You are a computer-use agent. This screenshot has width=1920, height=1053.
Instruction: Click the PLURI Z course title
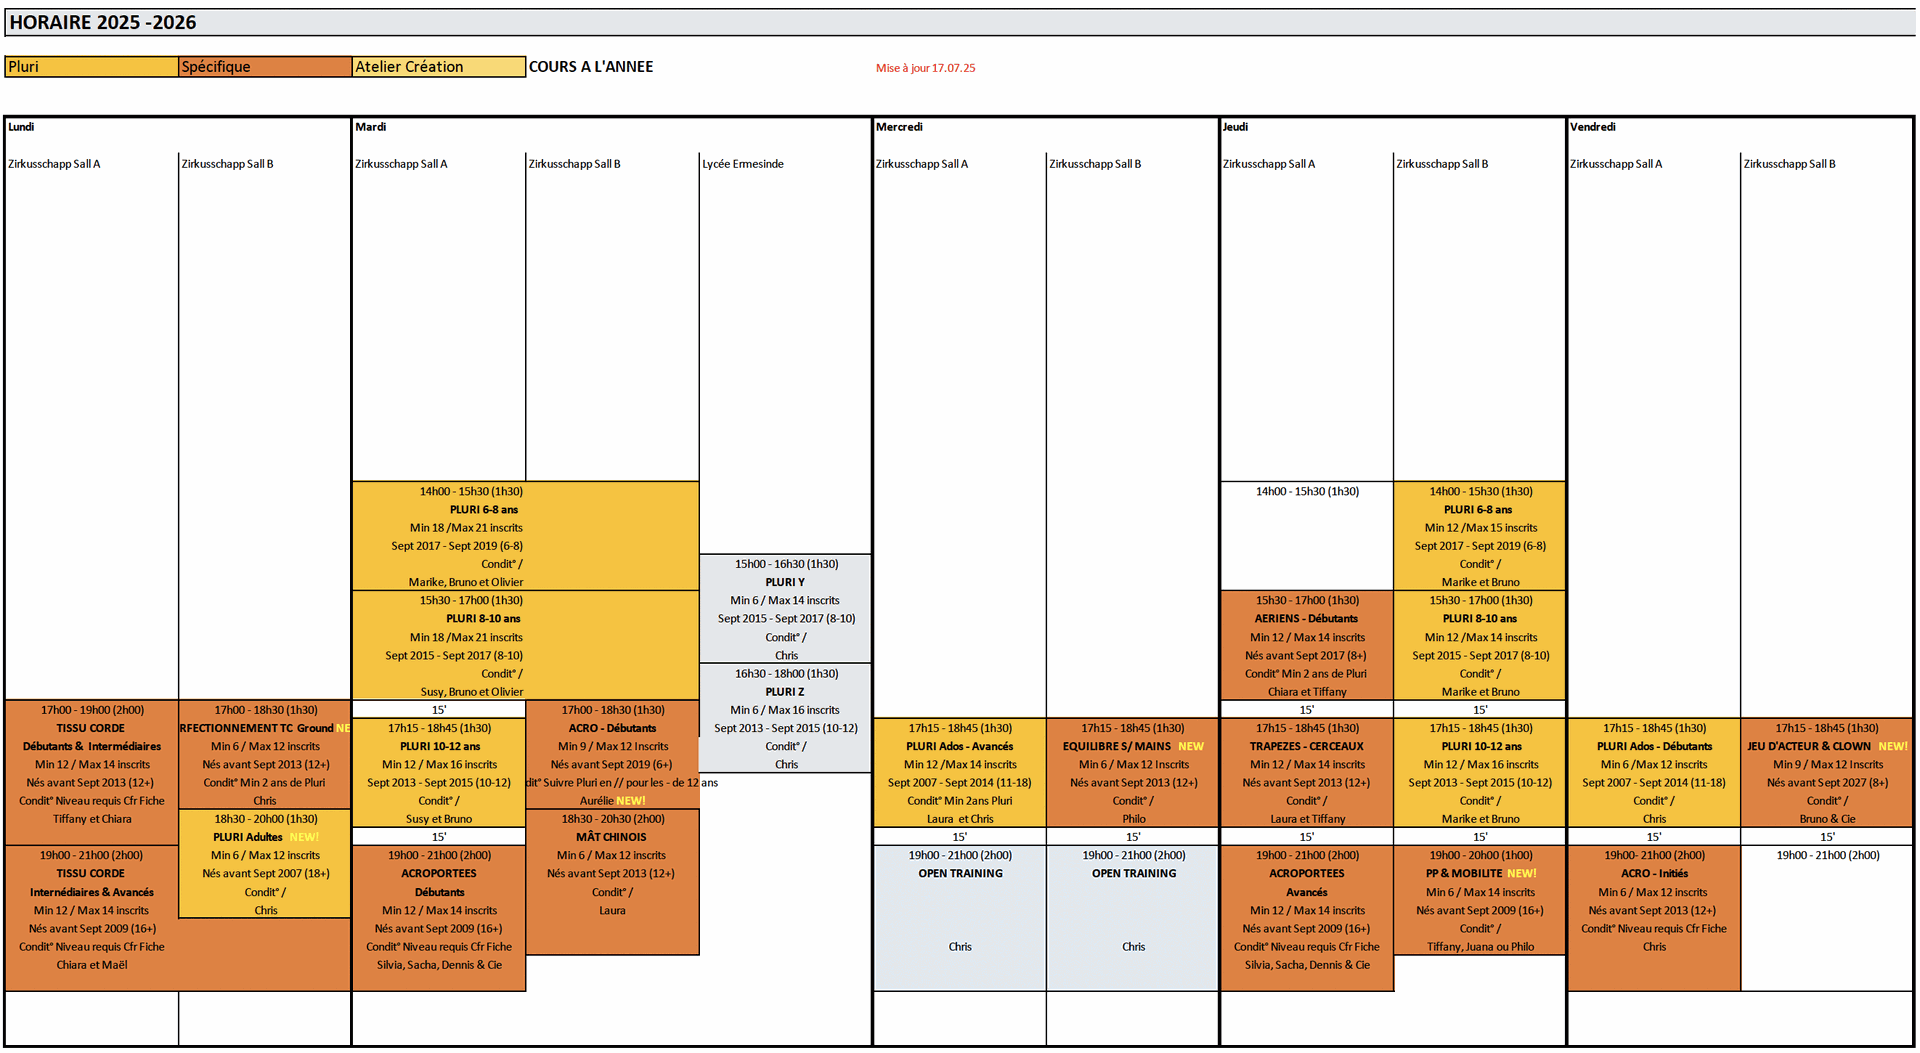tap(785, 692)
